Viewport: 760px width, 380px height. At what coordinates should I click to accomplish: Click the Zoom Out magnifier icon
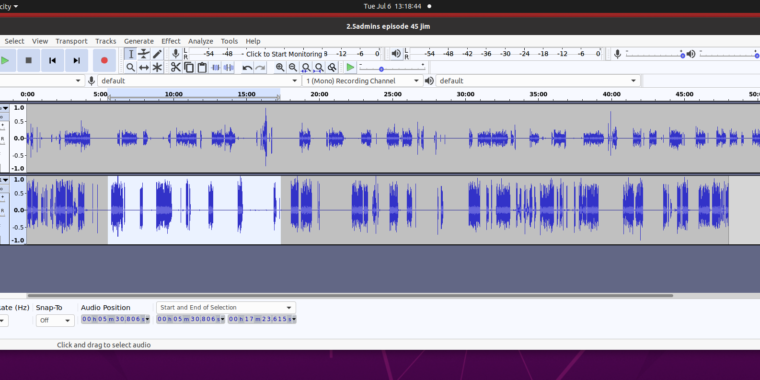tap(293, 67)
